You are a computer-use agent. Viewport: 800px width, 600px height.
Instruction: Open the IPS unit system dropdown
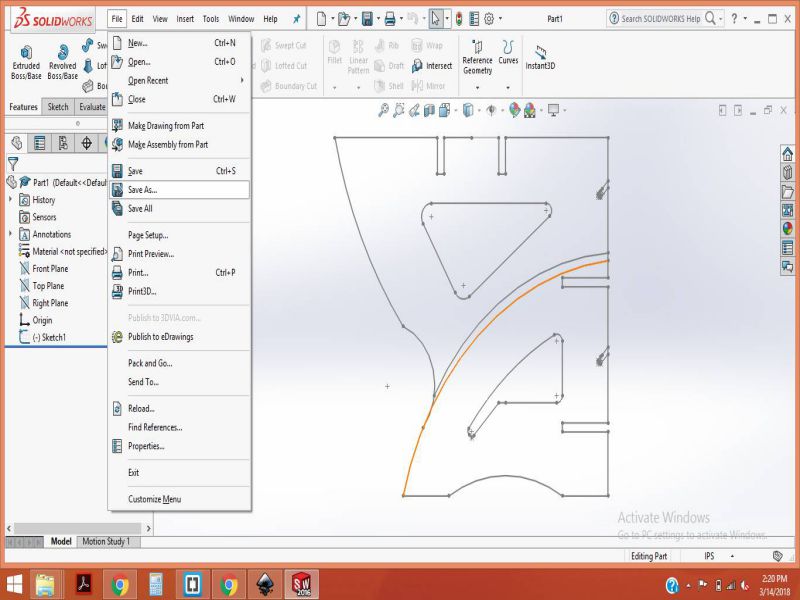[732, 556]
